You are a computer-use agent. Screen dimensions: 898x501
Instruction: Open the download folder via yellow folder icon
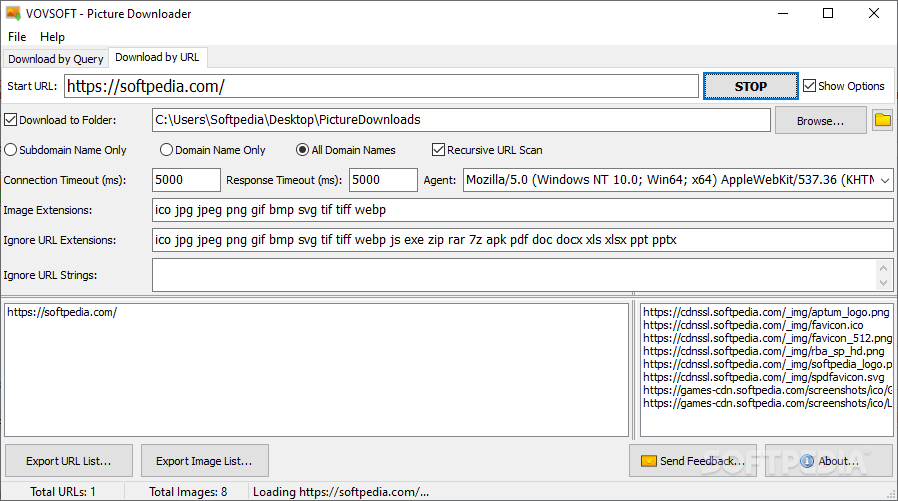point(883,120)
